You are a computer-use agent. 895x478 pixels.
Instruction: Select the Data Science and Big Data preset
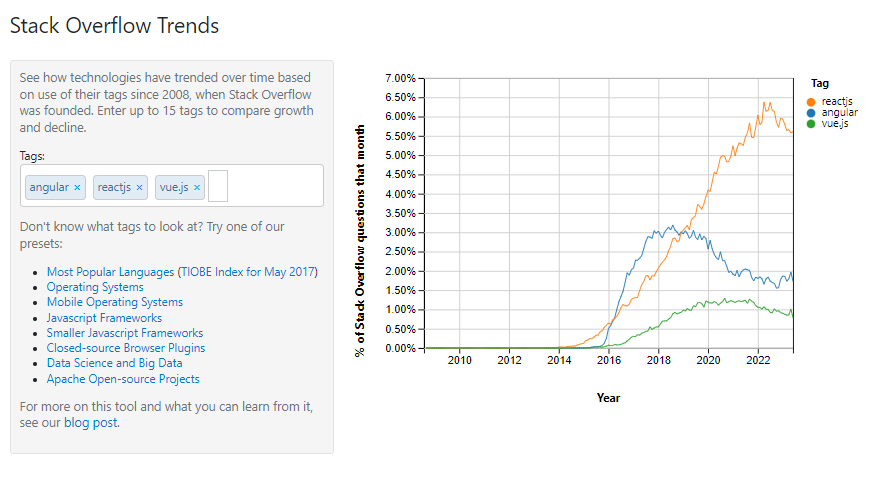click(x=114, y=363)
